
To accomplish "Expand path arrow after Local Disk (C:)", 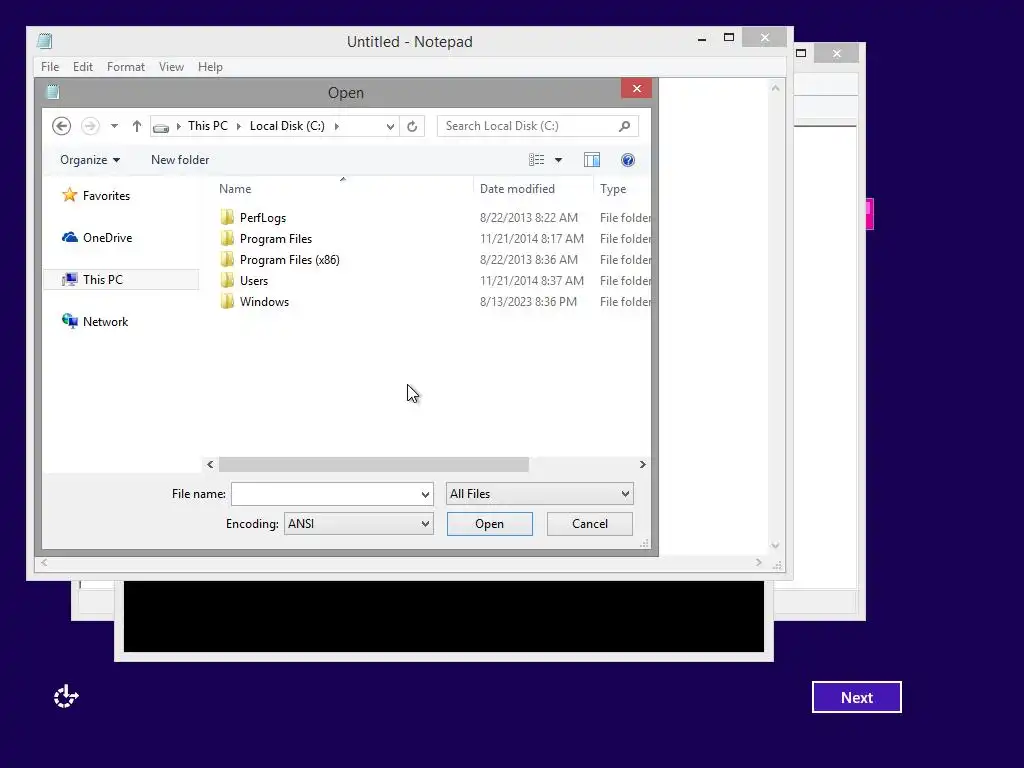I will coord(336,126).
